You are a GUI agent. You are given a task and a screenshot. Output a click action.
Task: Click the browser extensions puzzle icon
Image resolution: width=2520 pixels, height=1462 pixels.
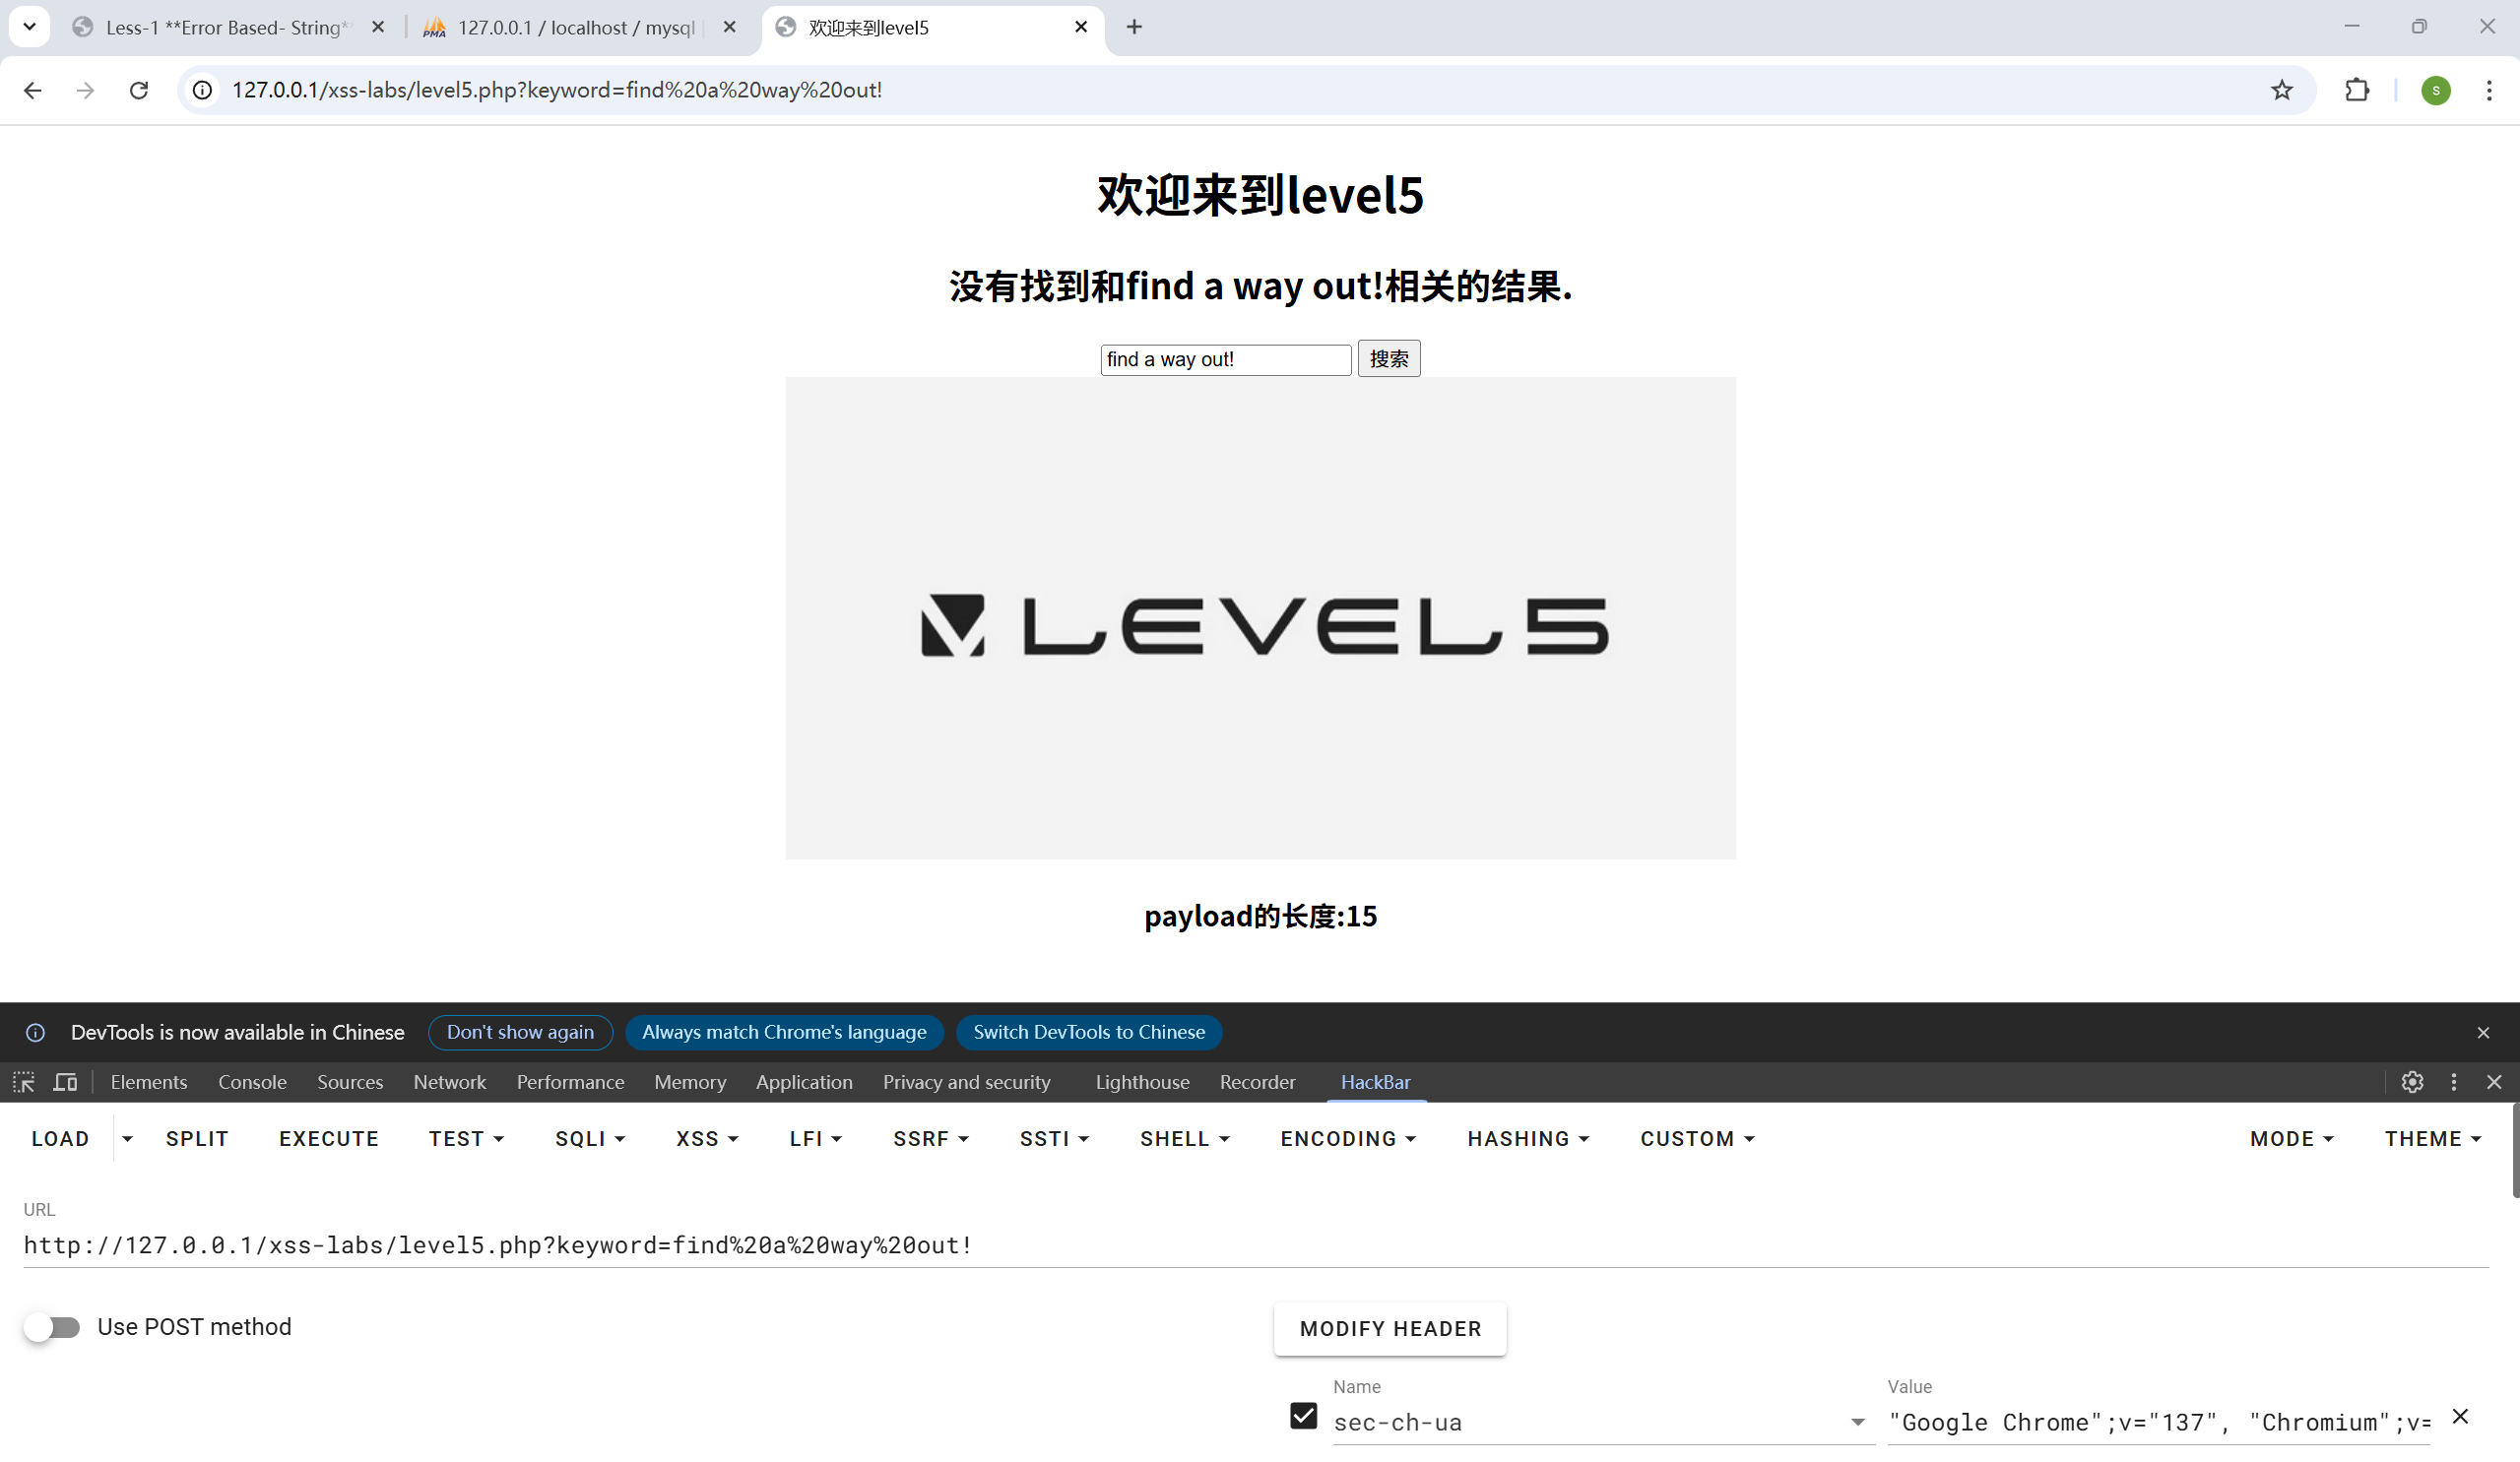click(x=2357, y=90)
